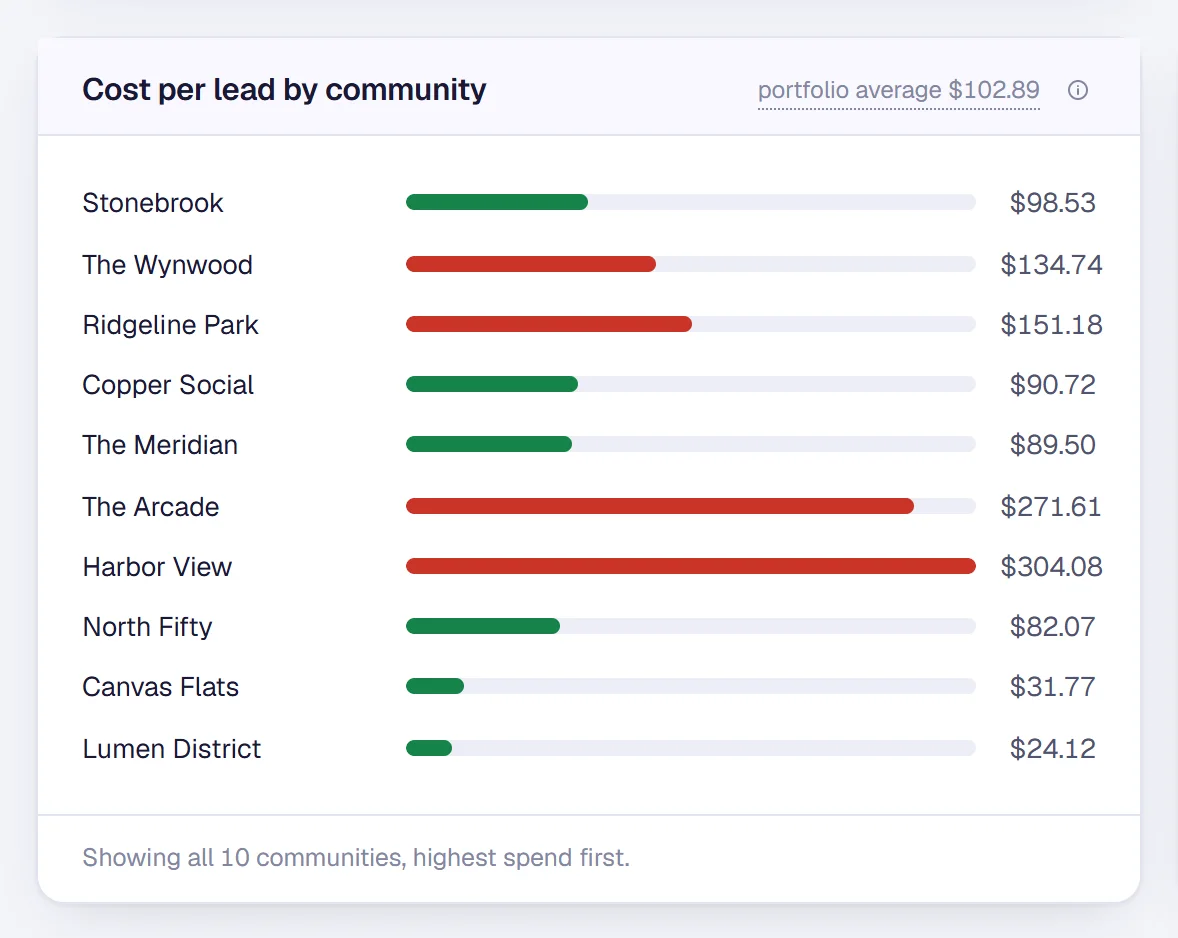This screenshot has height=938, width=1178.
Task: Select The Wynwood community label
Action: (168, 264)
